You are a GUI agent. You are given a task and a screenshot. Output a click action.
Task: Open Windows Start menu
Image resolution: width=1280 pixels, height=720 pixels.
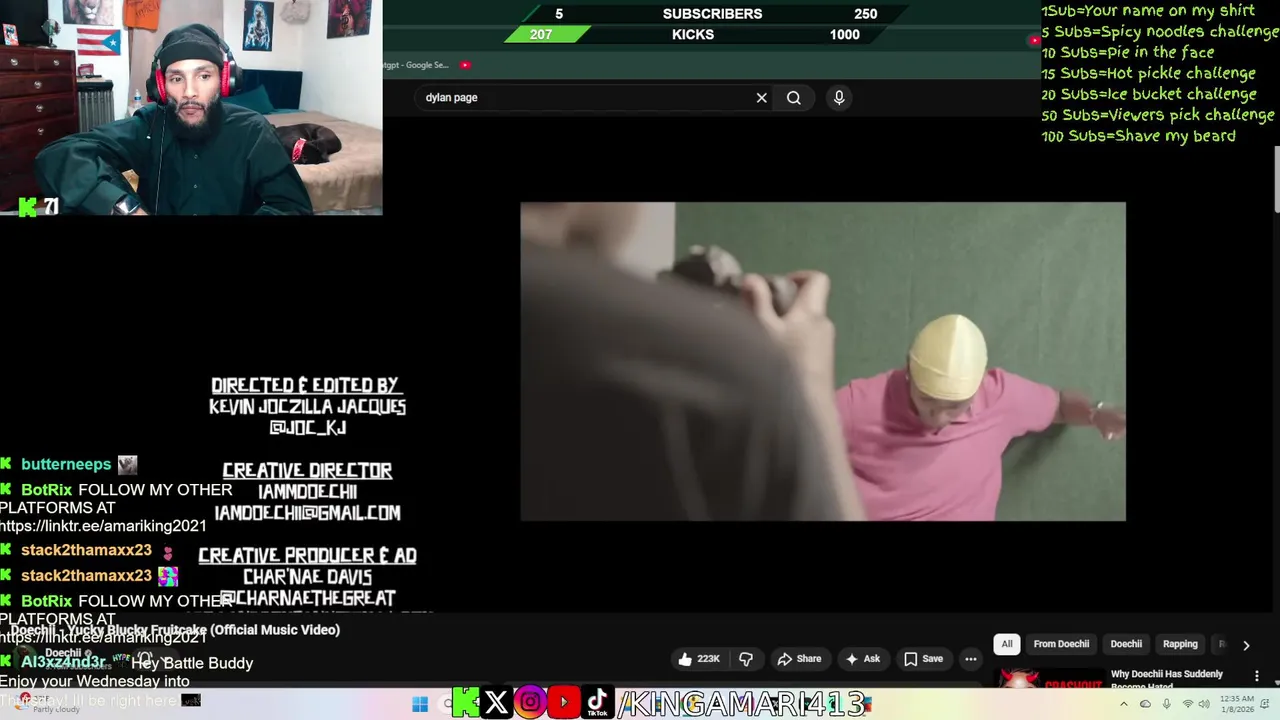[x=420, y=704]
